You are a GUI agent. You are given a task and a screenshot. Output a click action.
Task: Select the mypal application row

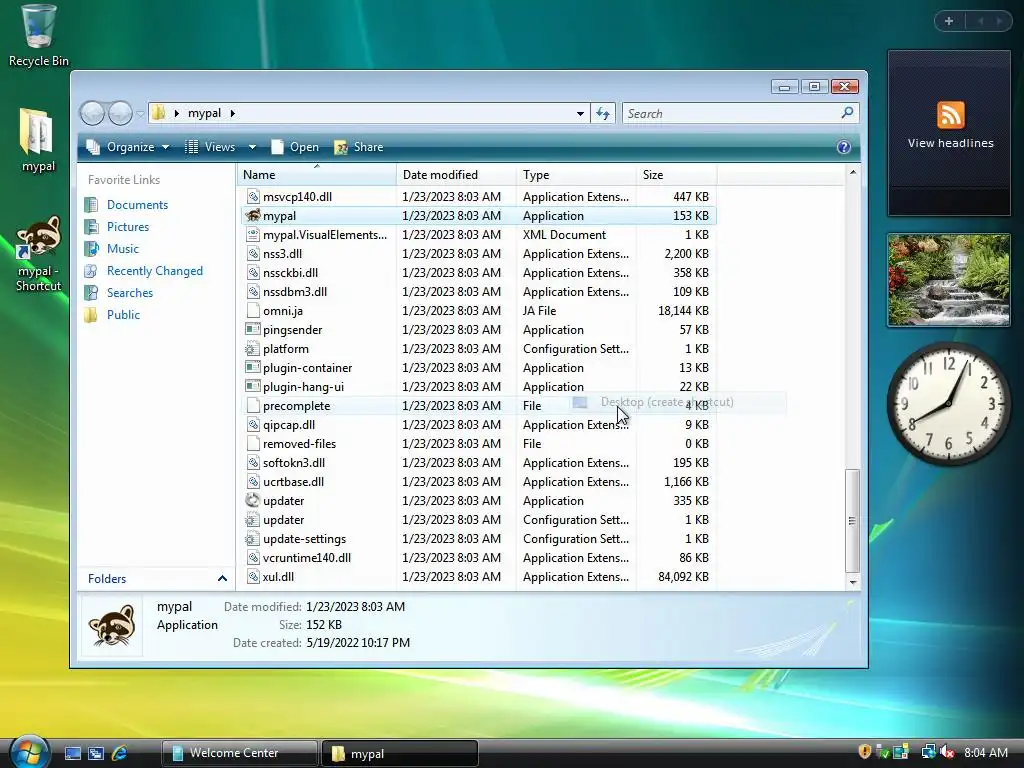tap(479, 216)
